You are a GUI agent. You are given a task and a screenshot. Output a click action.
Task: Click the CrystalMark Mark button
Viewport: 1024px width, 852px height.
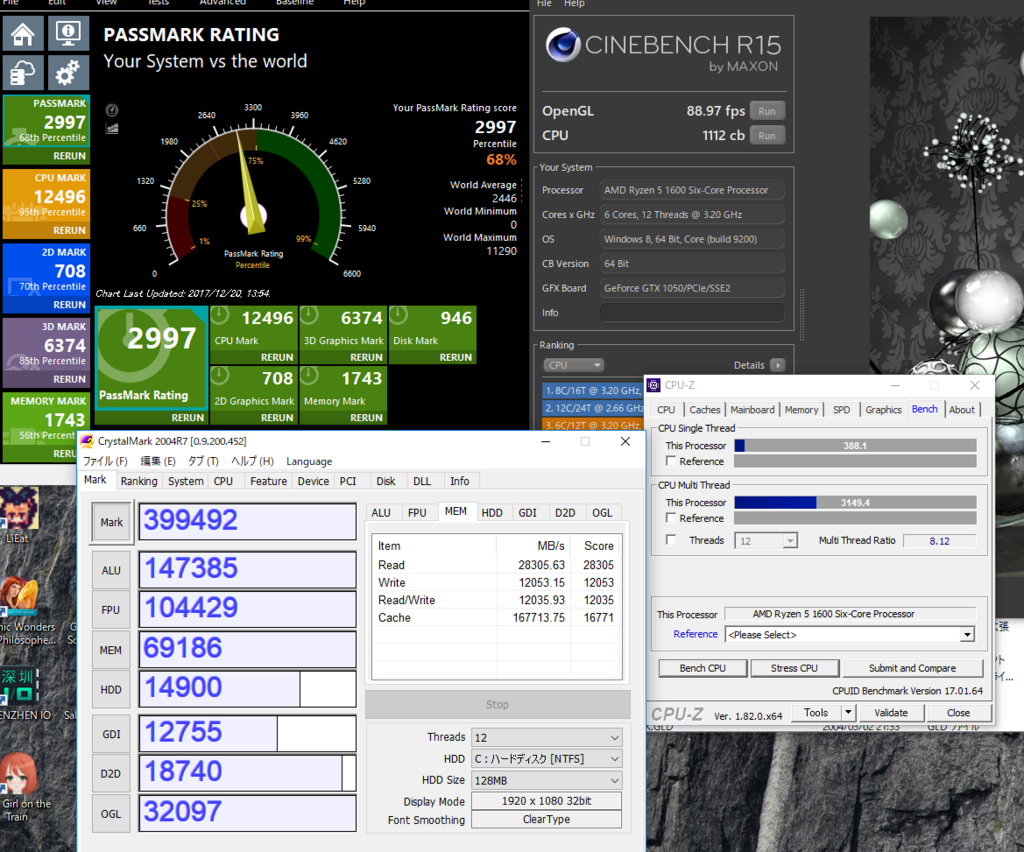pyautogui.click(x=112, y=522)
